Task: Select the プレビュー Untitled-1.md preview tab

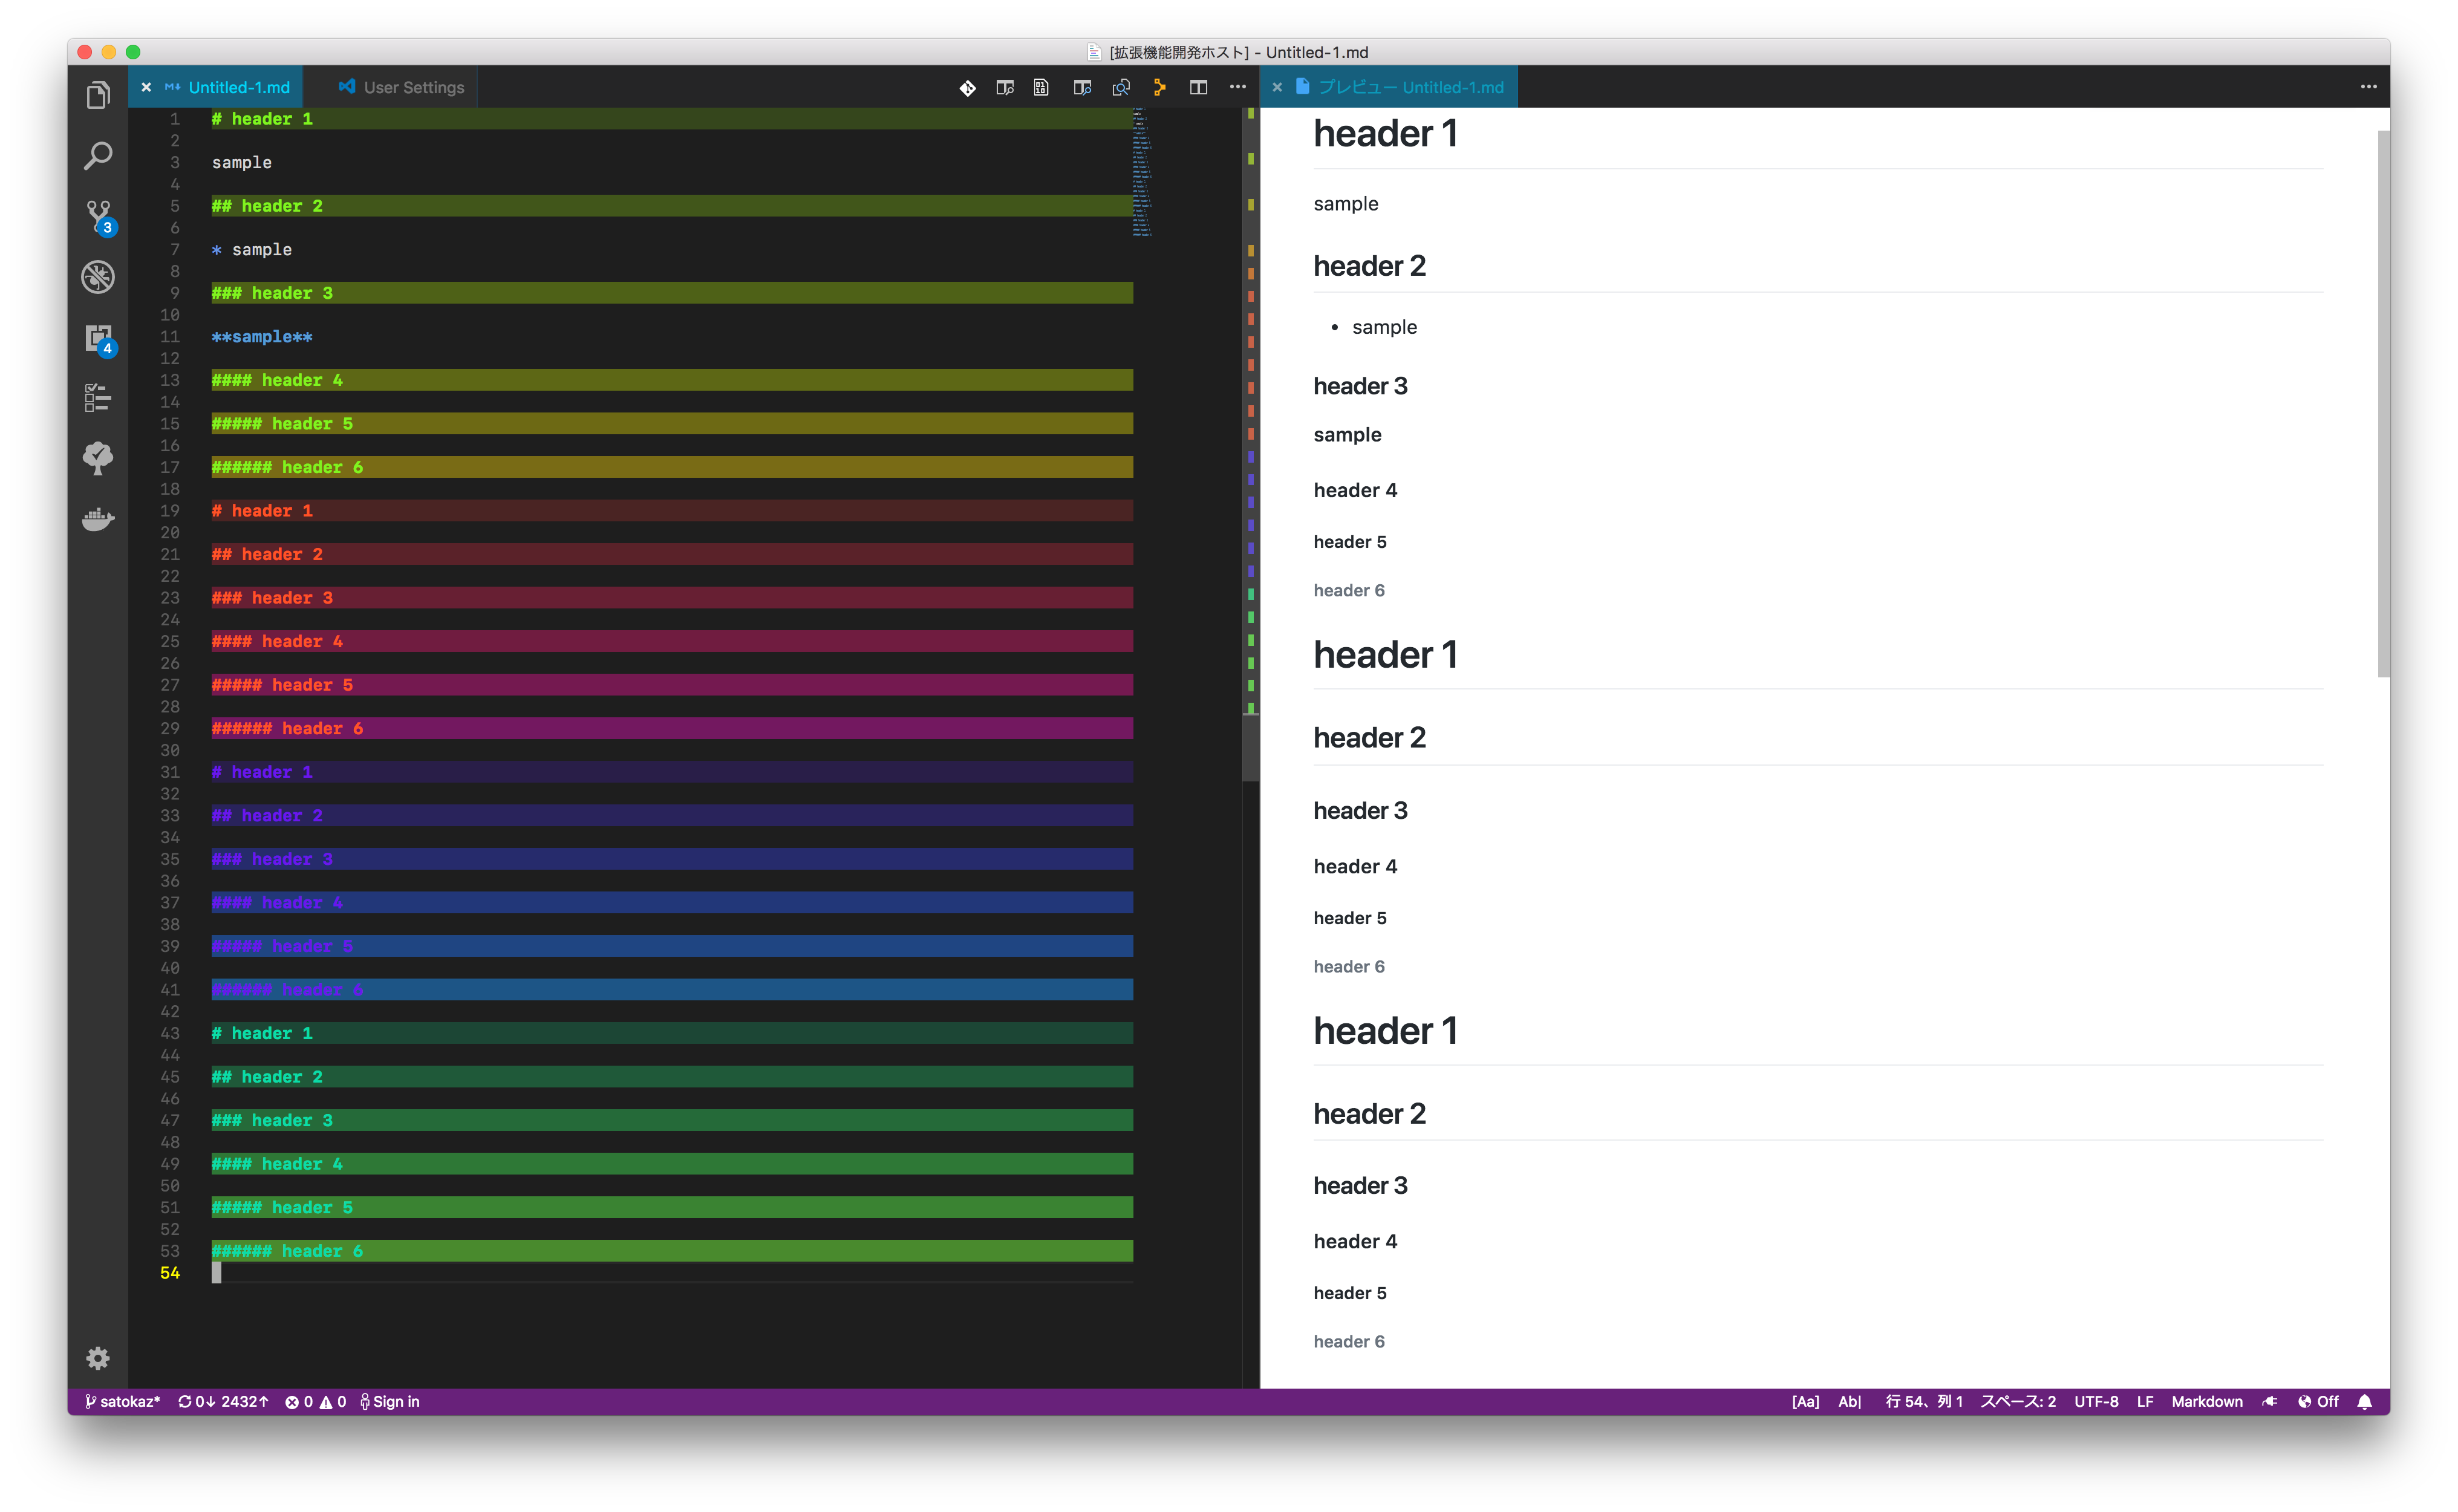Action: (1409, 88)
